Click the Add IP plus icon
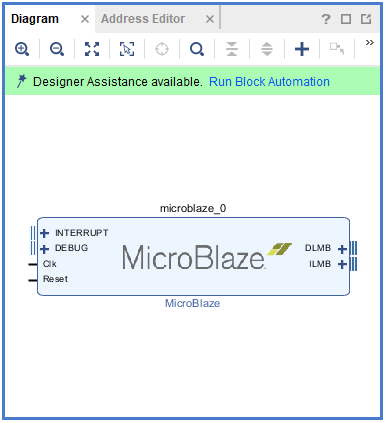 [302, 49]
